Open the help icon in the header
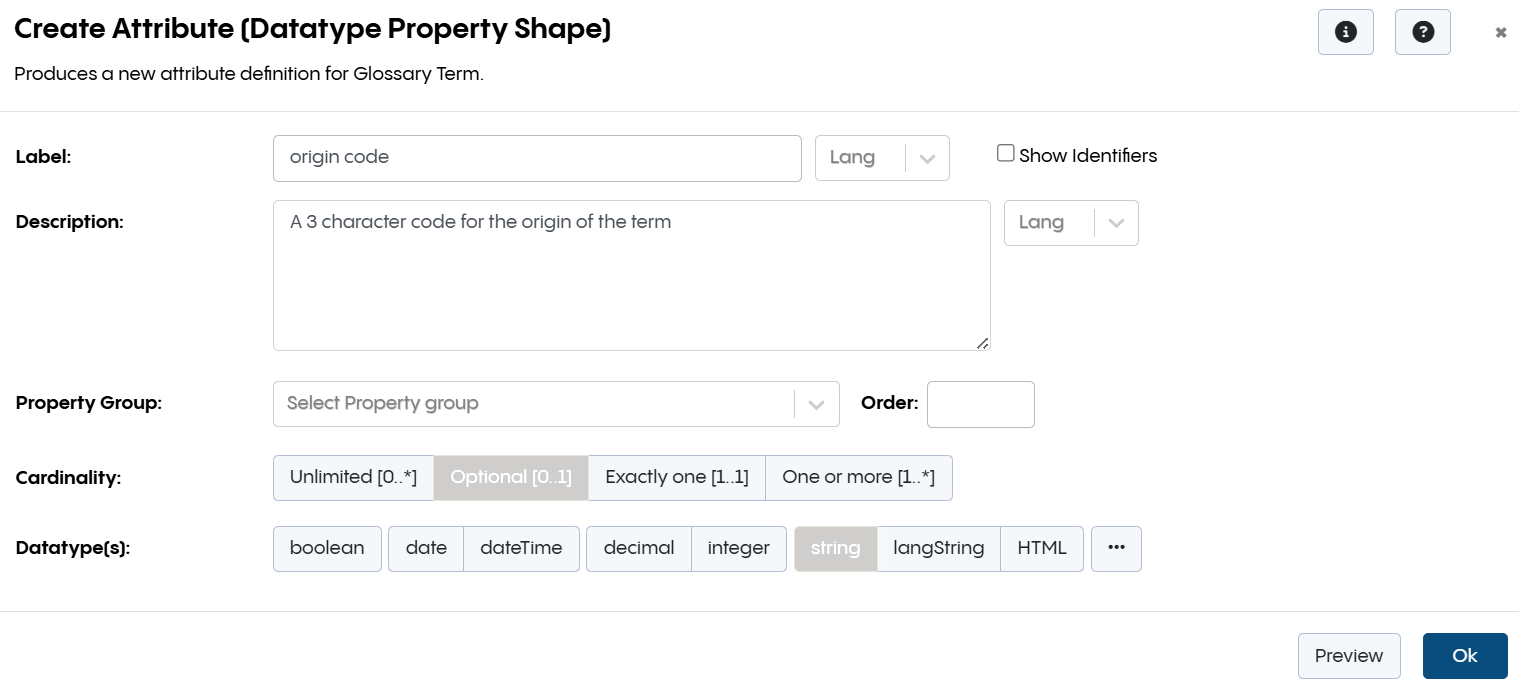The image size is (1519, 691). pyautogui.click(x=1422, y=32)
